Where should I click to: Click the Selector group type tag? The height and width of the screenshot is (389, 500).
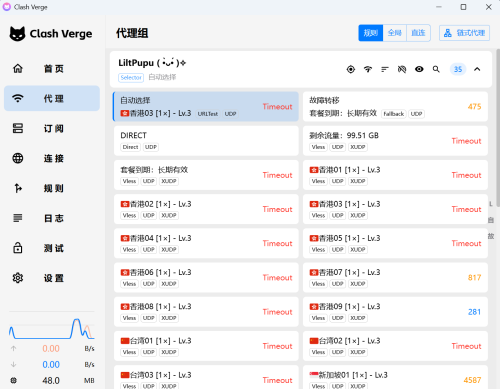[131, 77]
